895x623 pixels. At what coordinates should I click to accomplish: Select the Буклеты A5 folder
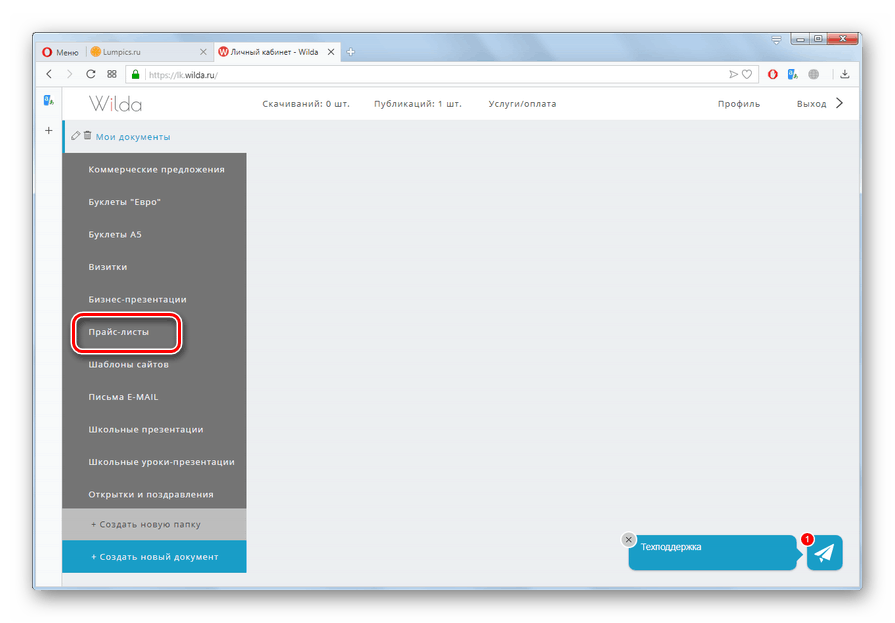tap(155, 235)
